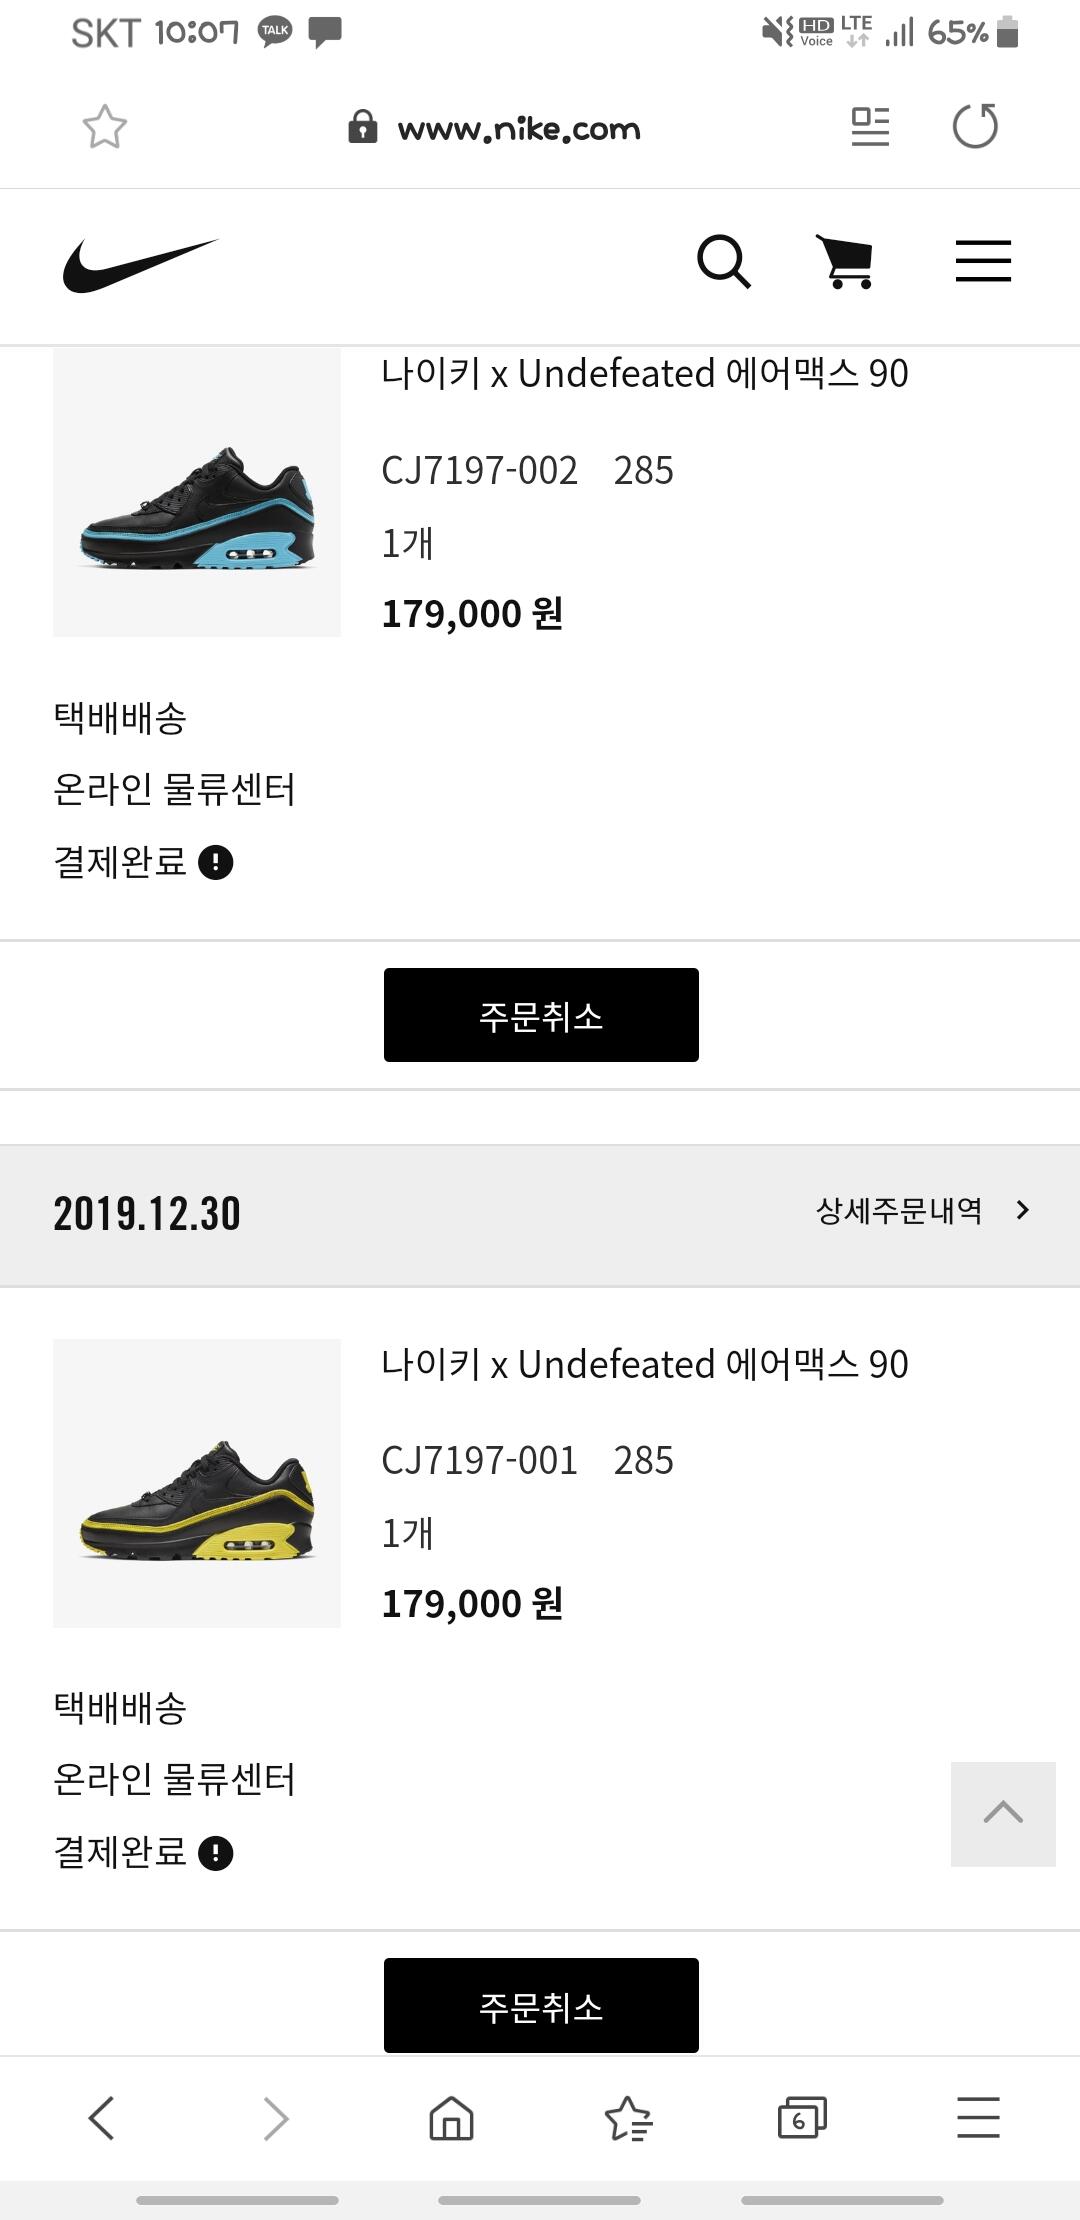Open reader mode icon in address bar
The width and height of the screenshot is (1080, 2220).
869,127
